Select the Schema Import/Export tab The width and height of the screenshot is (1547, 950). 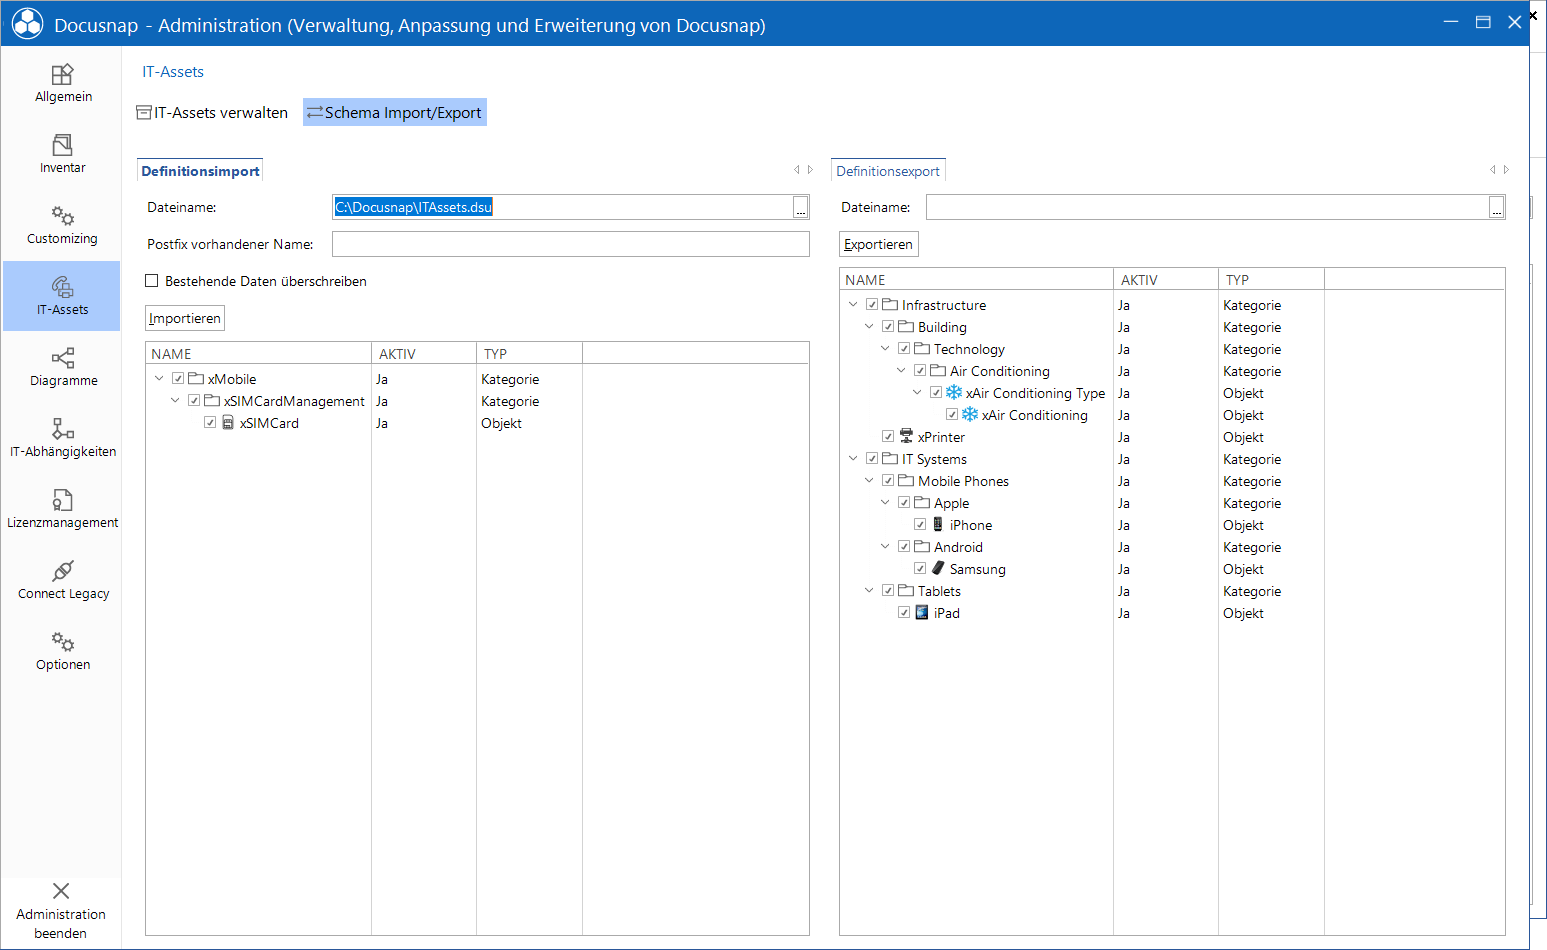coord(395,113)
